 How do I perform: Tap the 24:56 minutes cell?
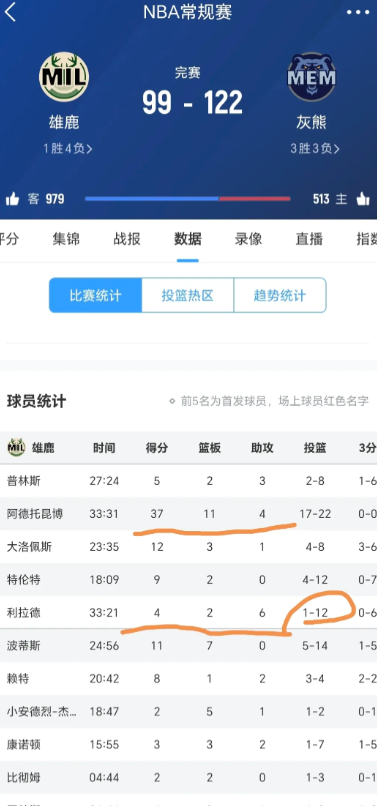pyautogui.click(x=104, y=646)
